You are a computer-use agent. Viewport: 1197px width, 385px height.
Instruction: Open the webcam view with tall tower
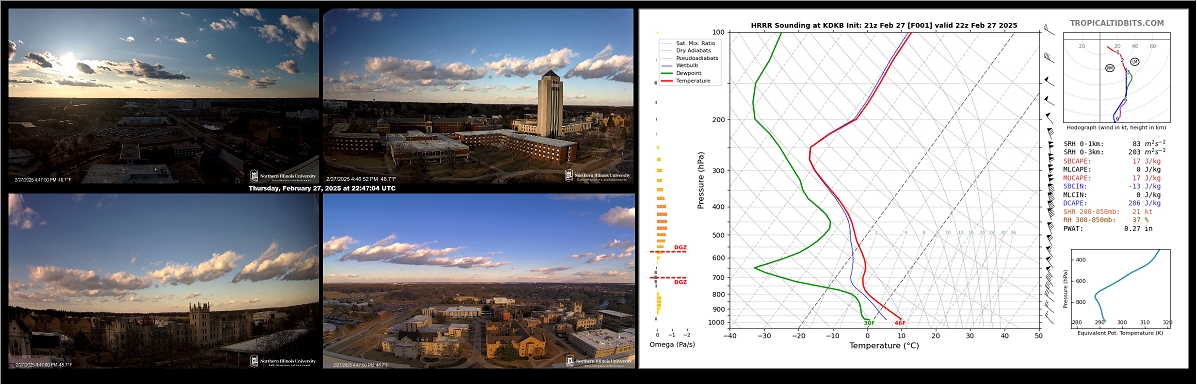[x=478, y=95]
